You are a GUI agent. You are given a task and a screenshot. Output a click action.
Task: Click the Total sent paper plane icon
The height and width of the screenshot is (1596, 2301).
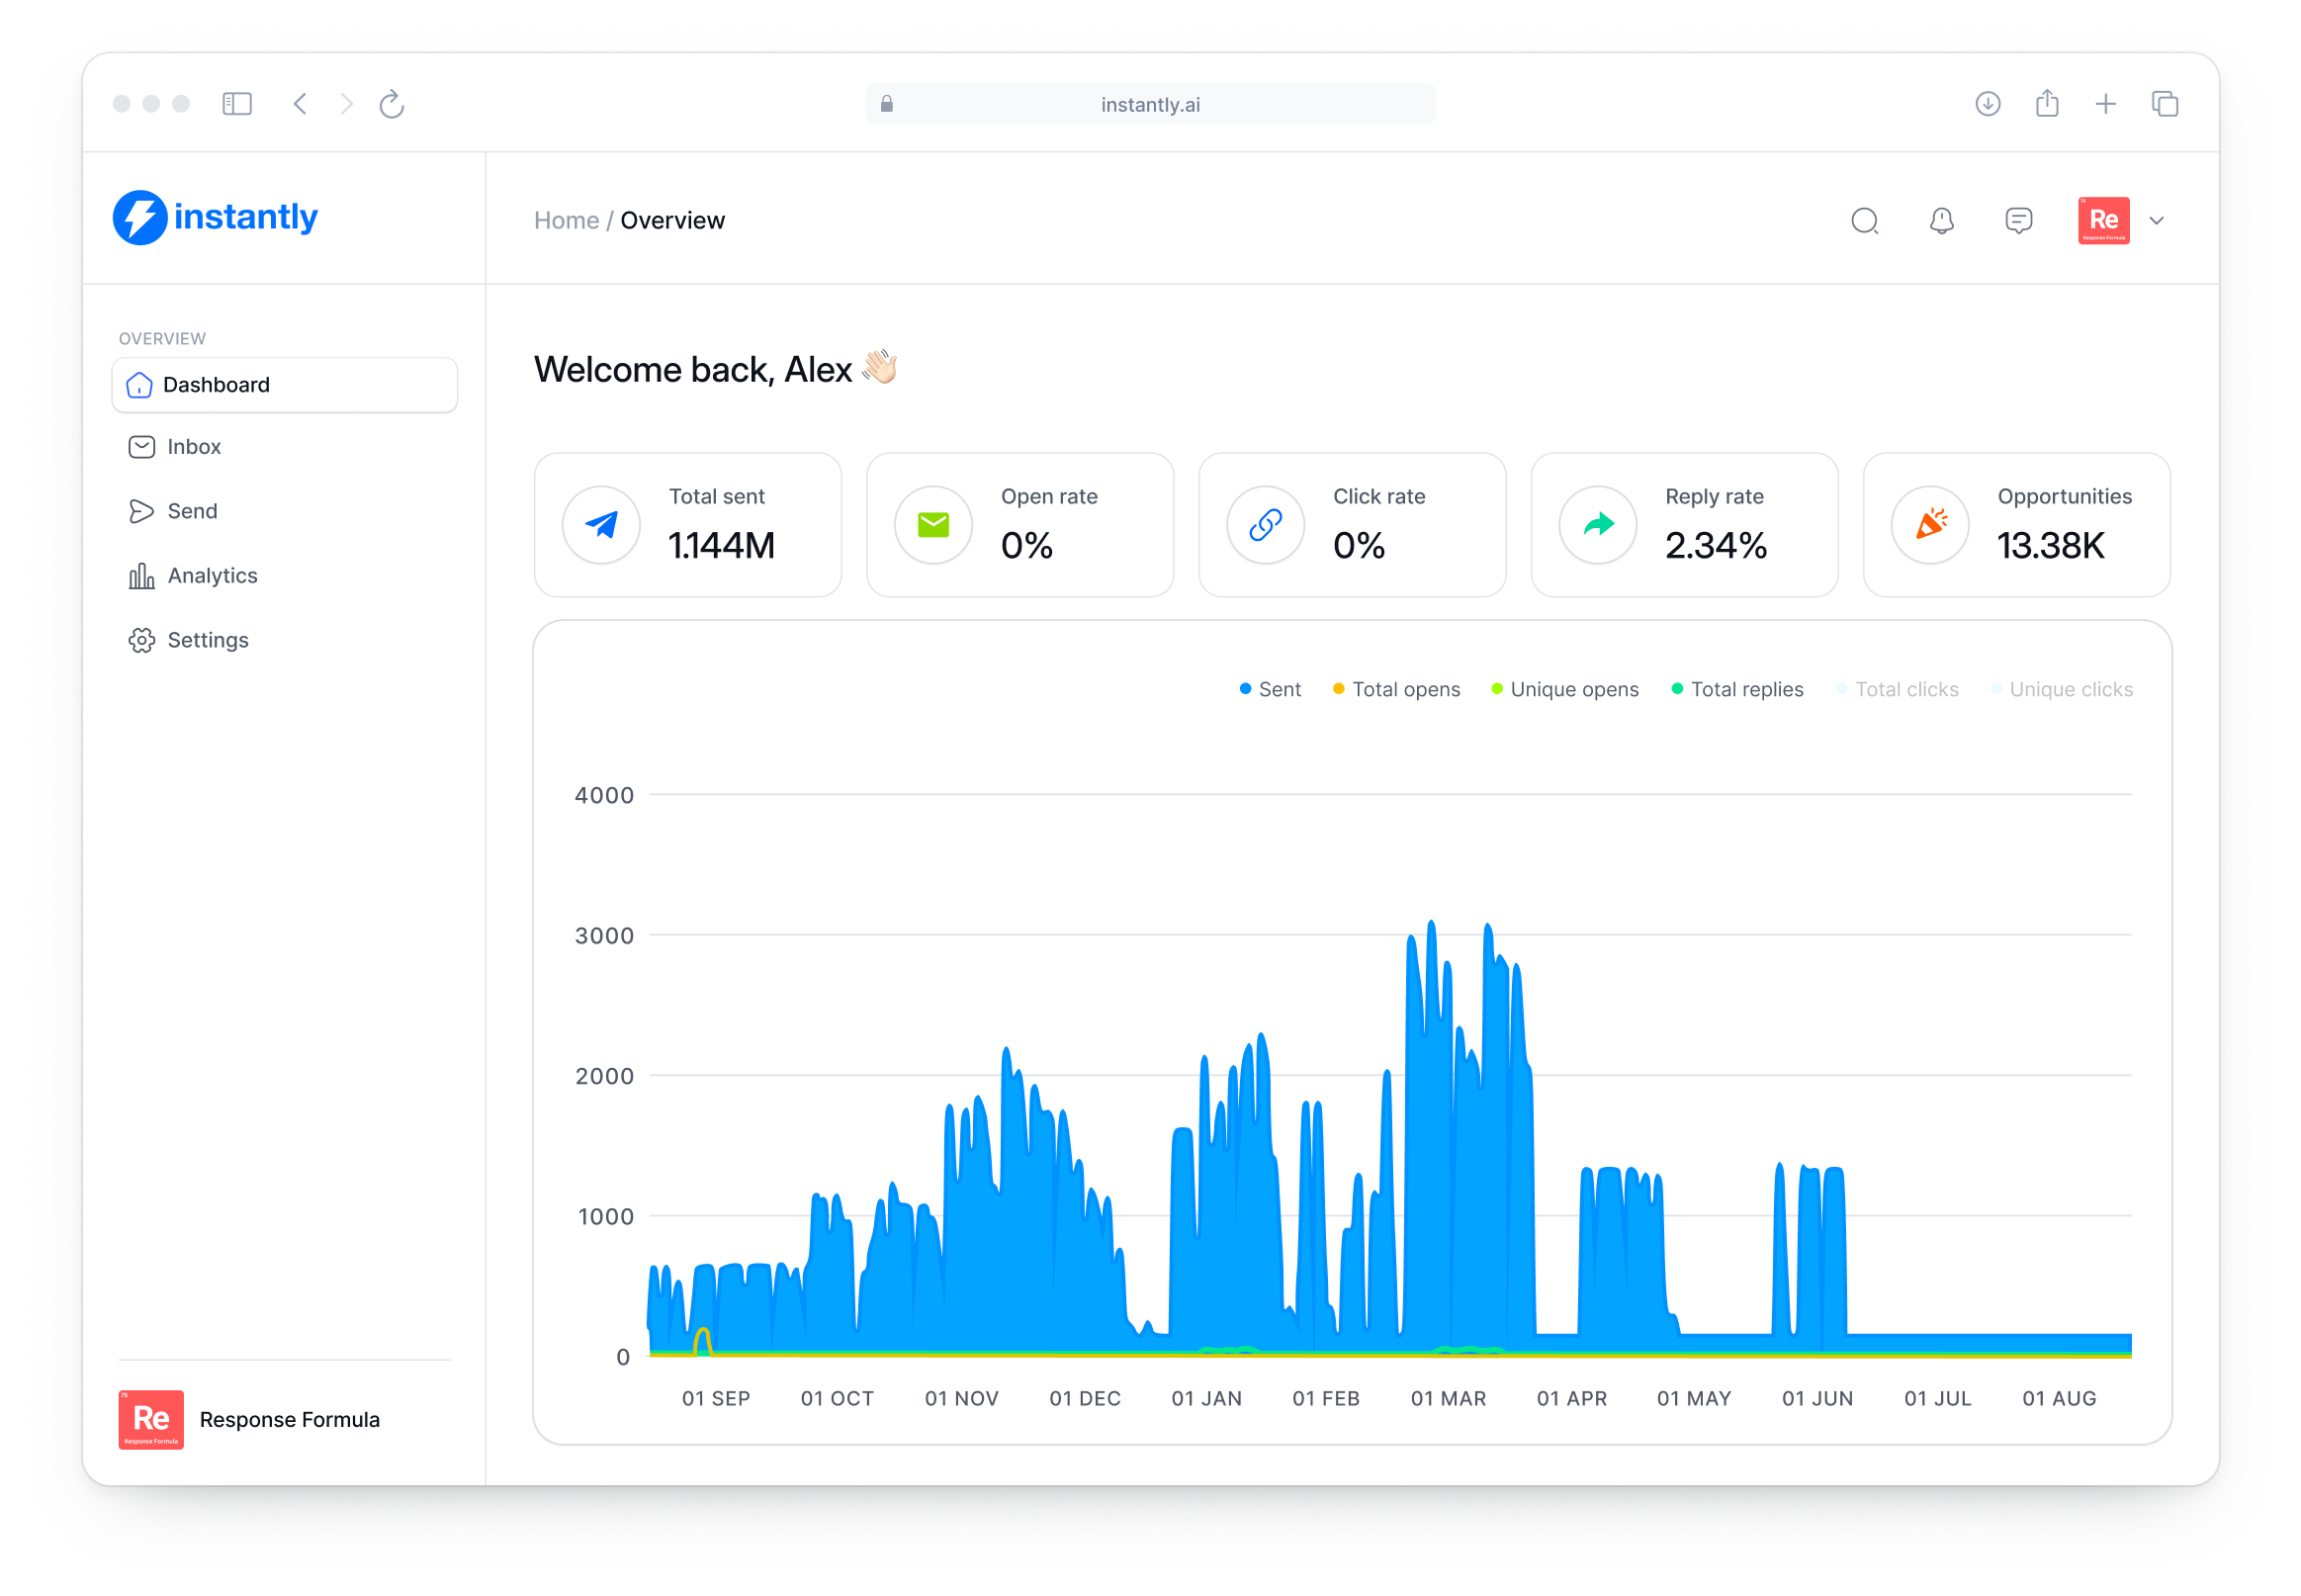601,525
